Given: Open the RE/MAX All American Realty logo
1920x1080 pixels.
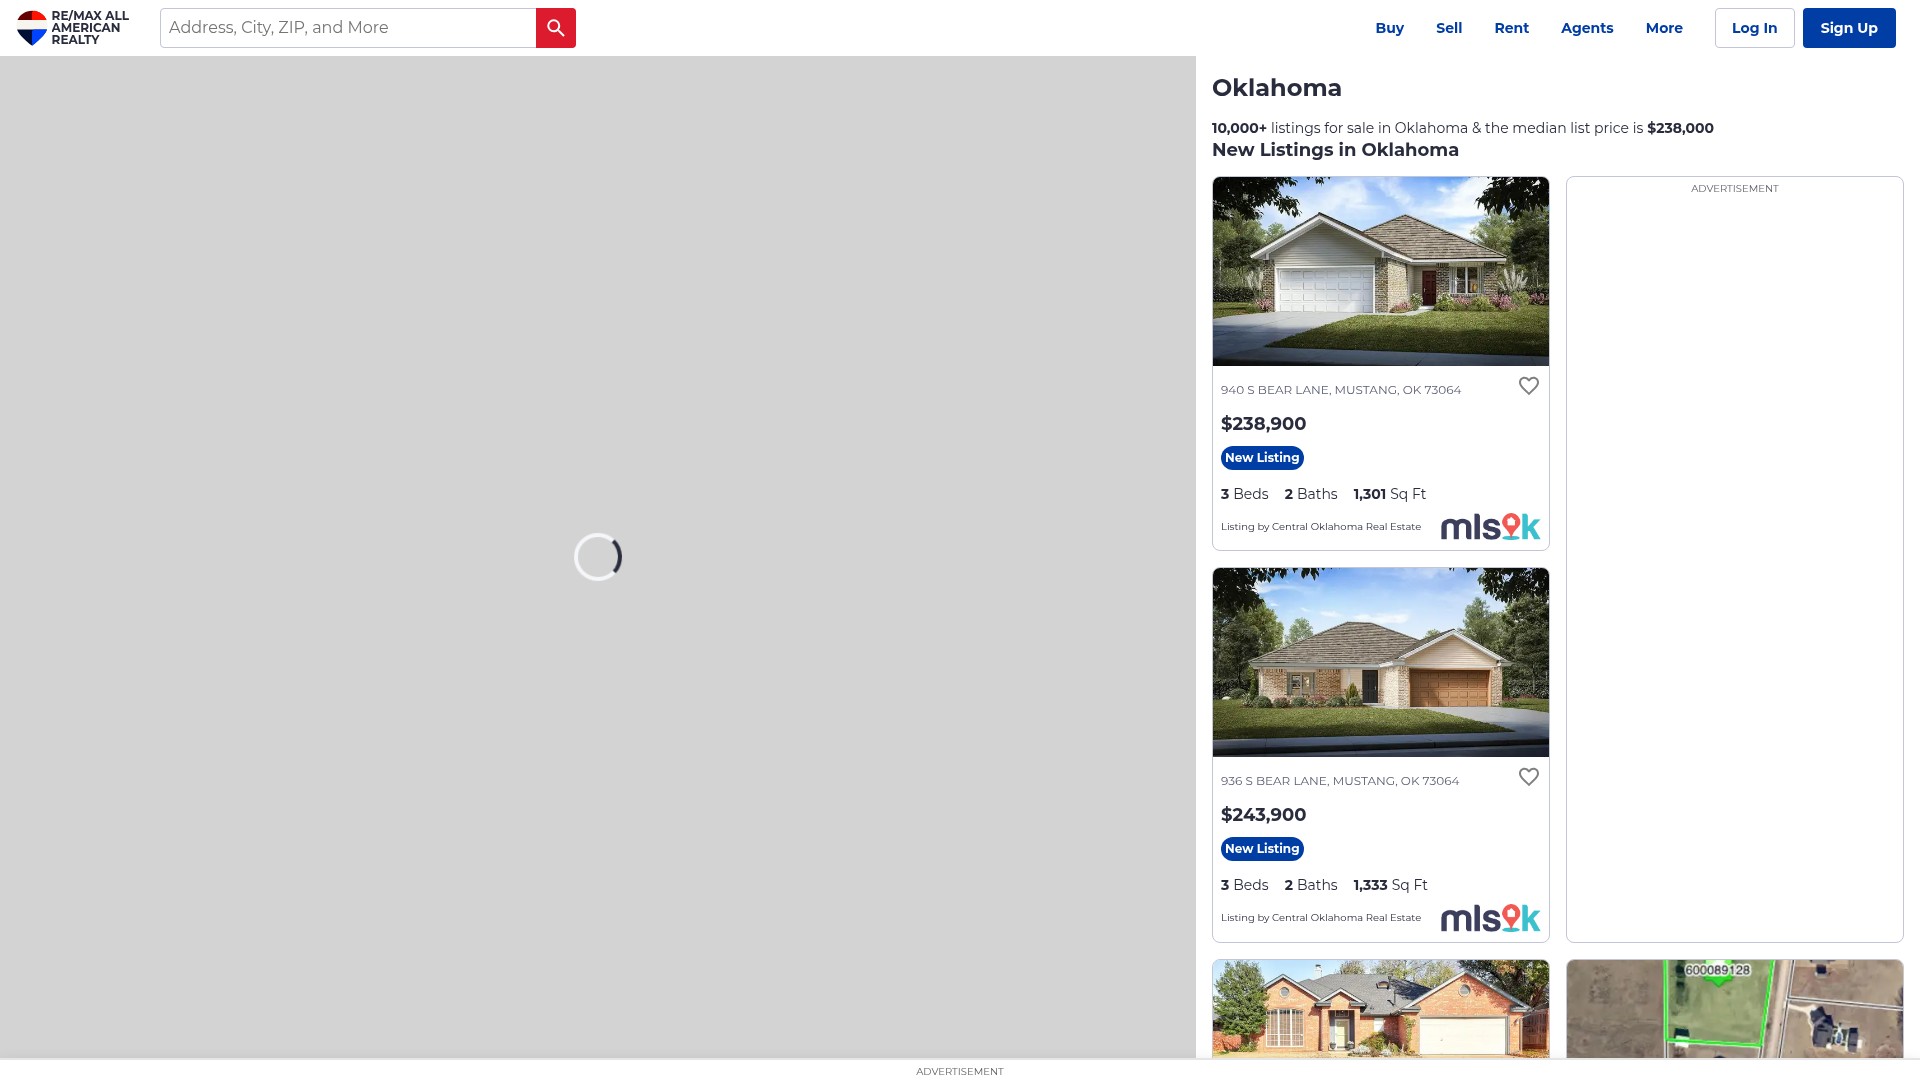Looking at the screenshot, I should (73, 28).
